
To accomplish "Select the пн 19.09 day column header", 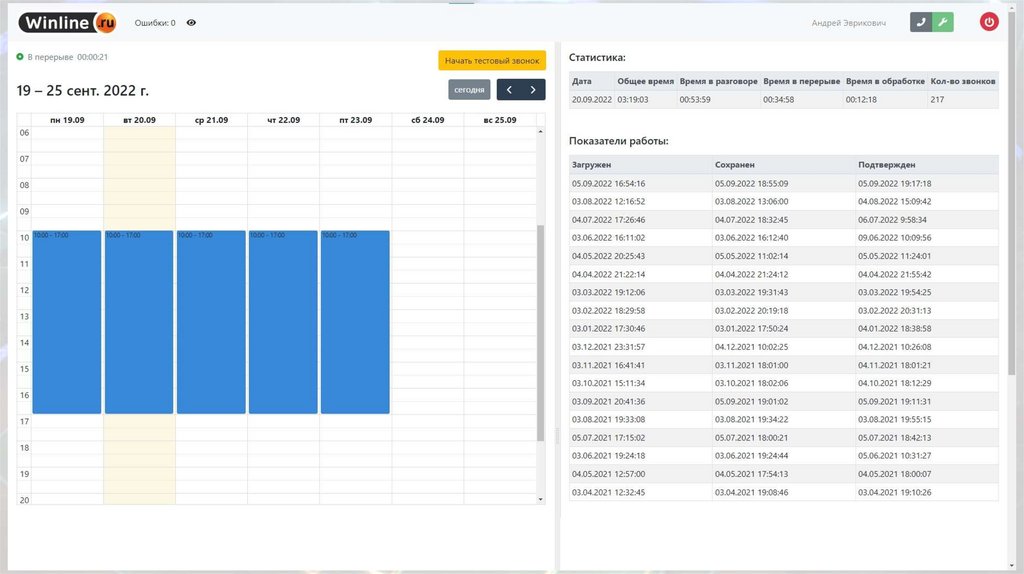I will pos(67,120).
